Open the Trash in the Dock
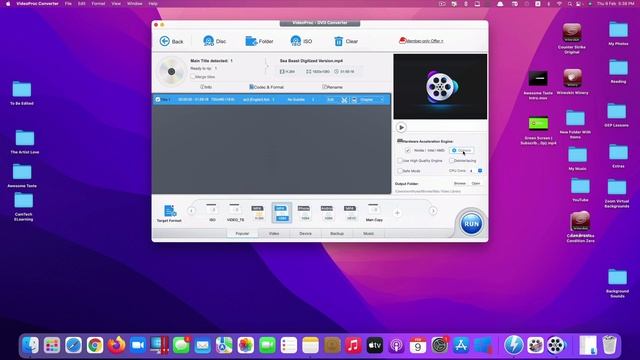 609,346
